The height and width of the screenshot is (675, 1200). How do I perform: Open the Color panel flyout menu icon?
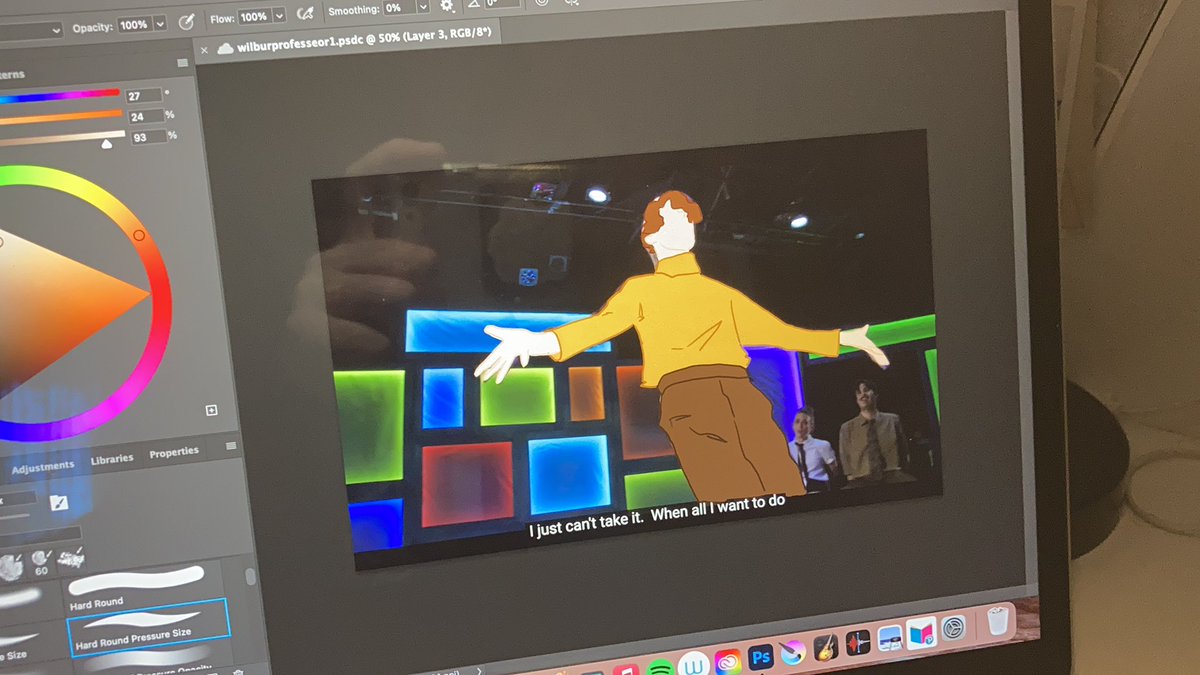tap(183, 63)
